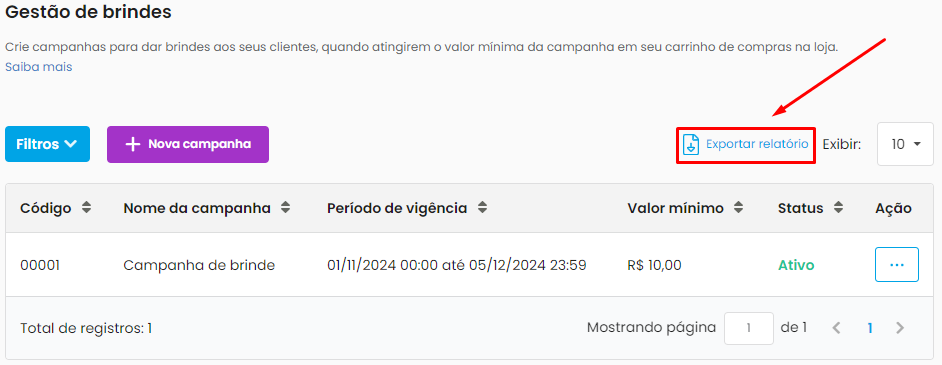The image size is (942, 365).
Task: Sort by Código column arrows
Action: pos(87,208)
